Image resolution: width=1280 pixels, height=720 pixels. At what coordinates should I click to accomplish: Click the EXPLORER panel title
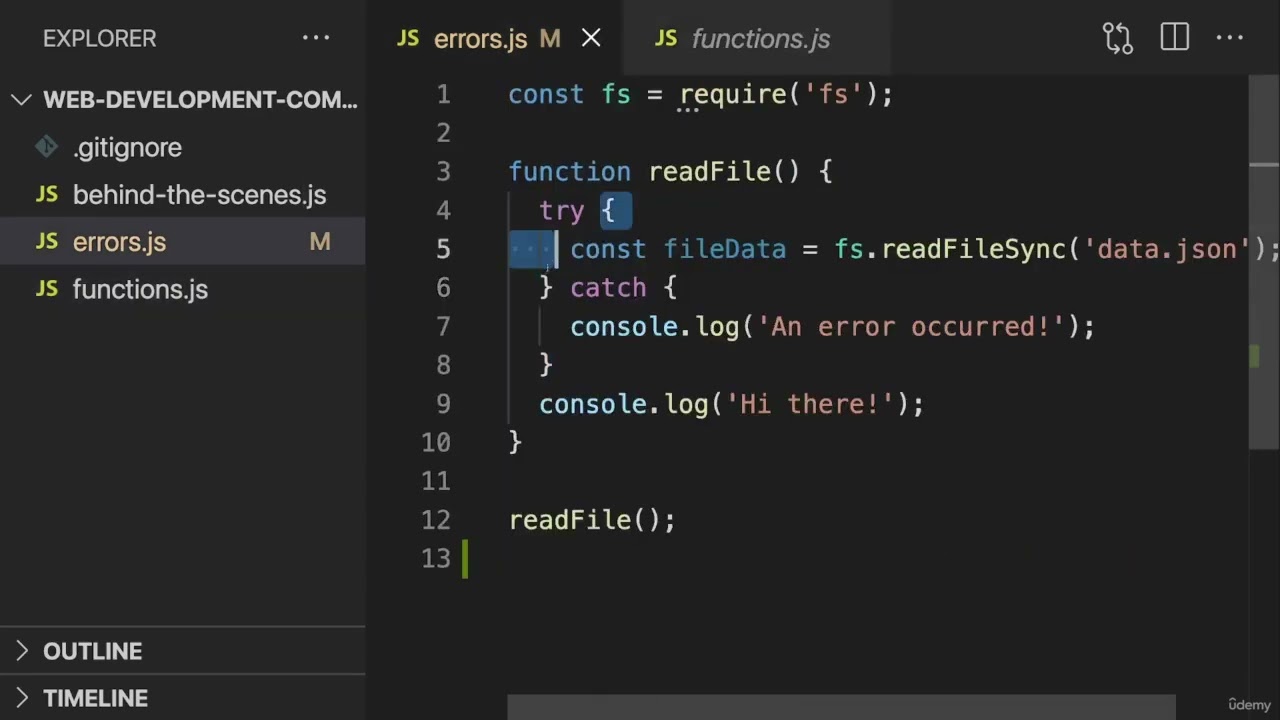(100, 38)
